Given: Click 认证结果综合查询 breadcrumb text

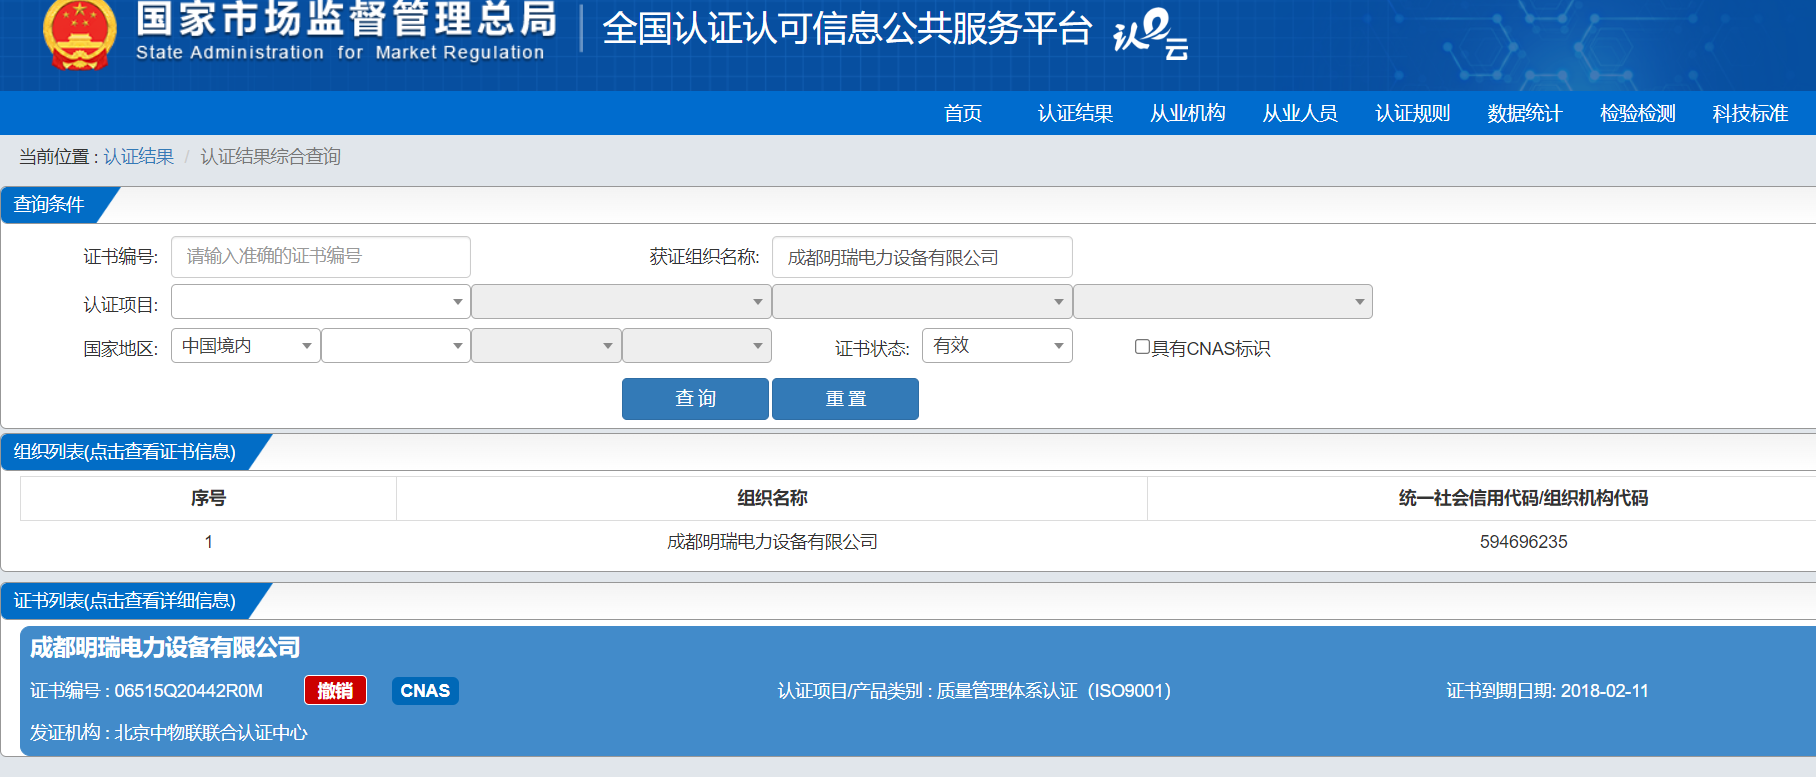Looking at the screenshot, I should click(270, 157).
